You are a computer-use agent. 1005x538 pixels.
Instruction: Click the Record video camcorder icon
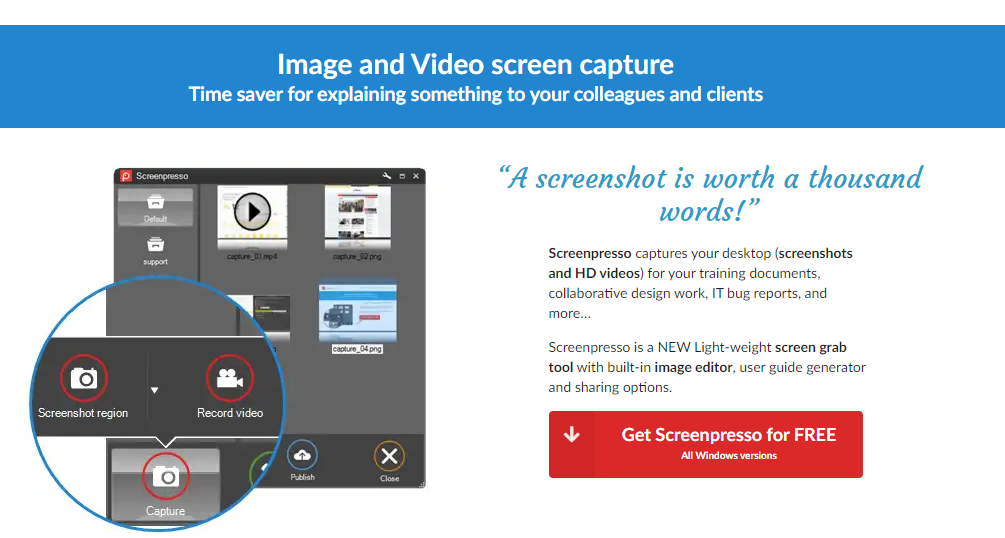pyautogui.click(x=229, y=378)
